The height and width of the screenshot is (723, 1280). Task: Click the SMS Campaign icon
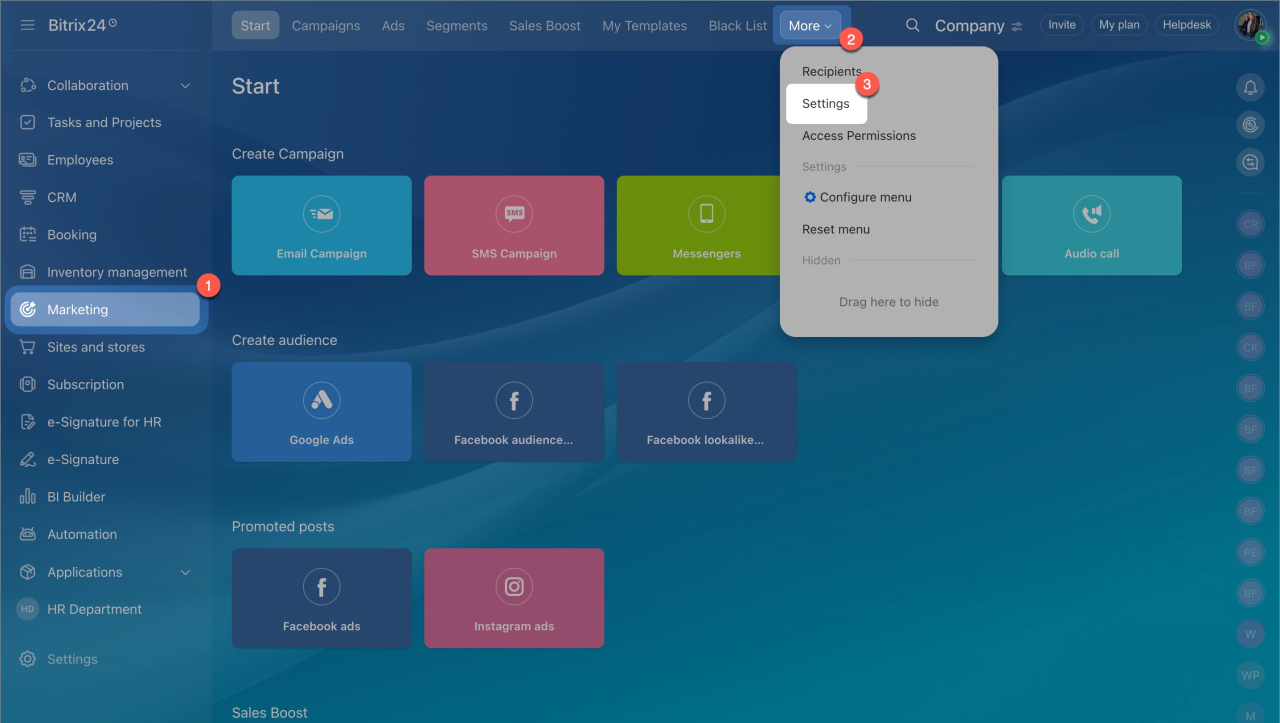[x=514, y=213]
